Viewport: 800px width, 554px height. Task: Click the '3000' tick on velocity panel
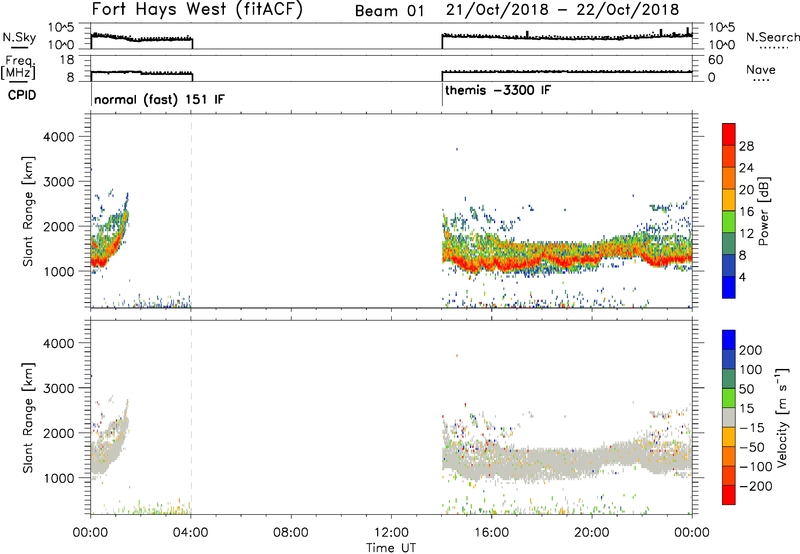point(58,388)
